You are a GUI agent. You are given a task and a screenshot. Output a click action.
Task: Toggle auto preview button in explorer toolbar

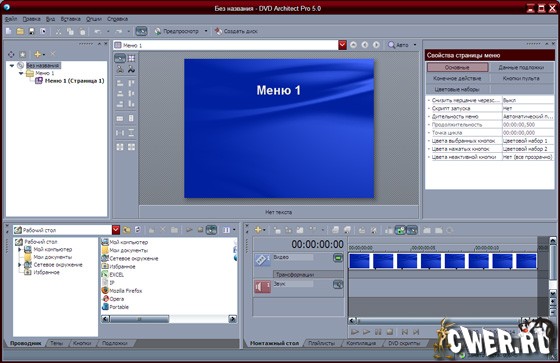click(211, 230)
